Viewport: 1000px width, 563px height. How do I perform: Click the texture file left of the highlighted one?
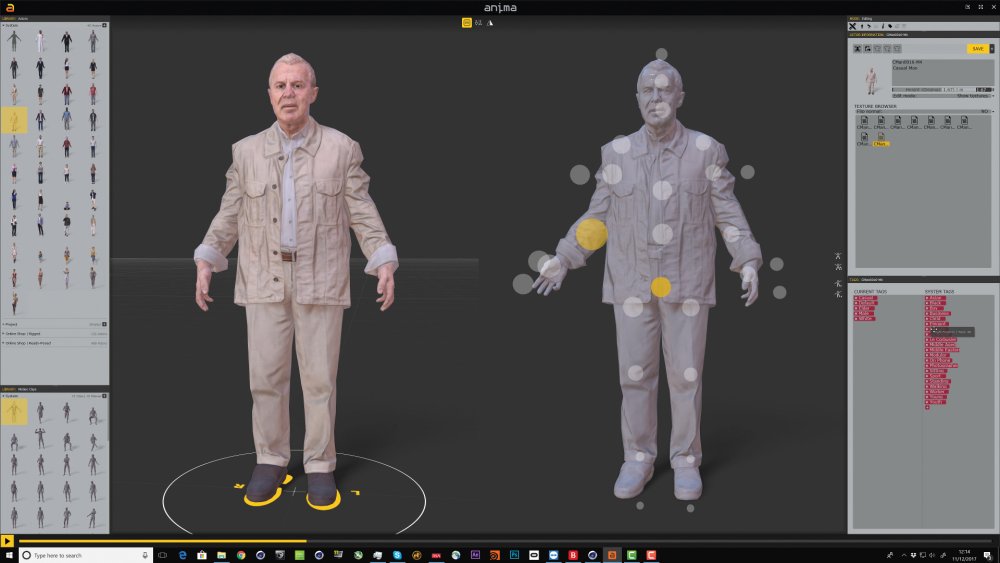(x=864, y=139)
